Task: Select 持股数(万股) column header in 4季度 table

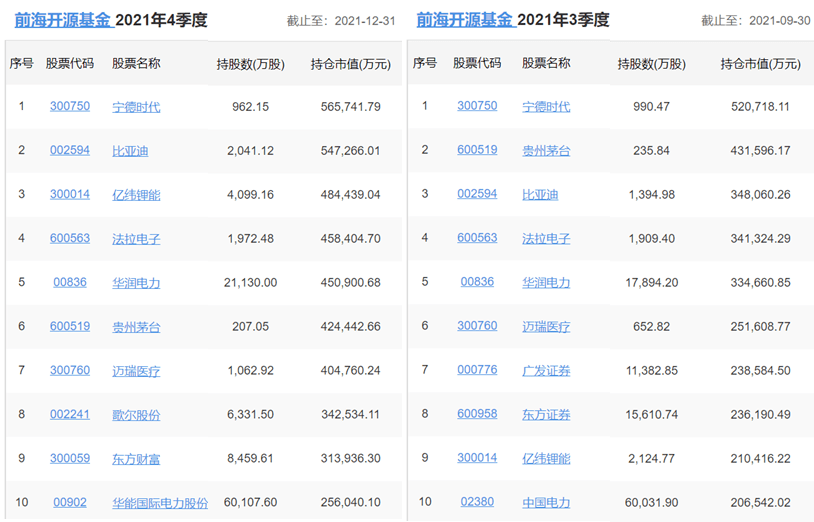Action: (x=251, y=64)
